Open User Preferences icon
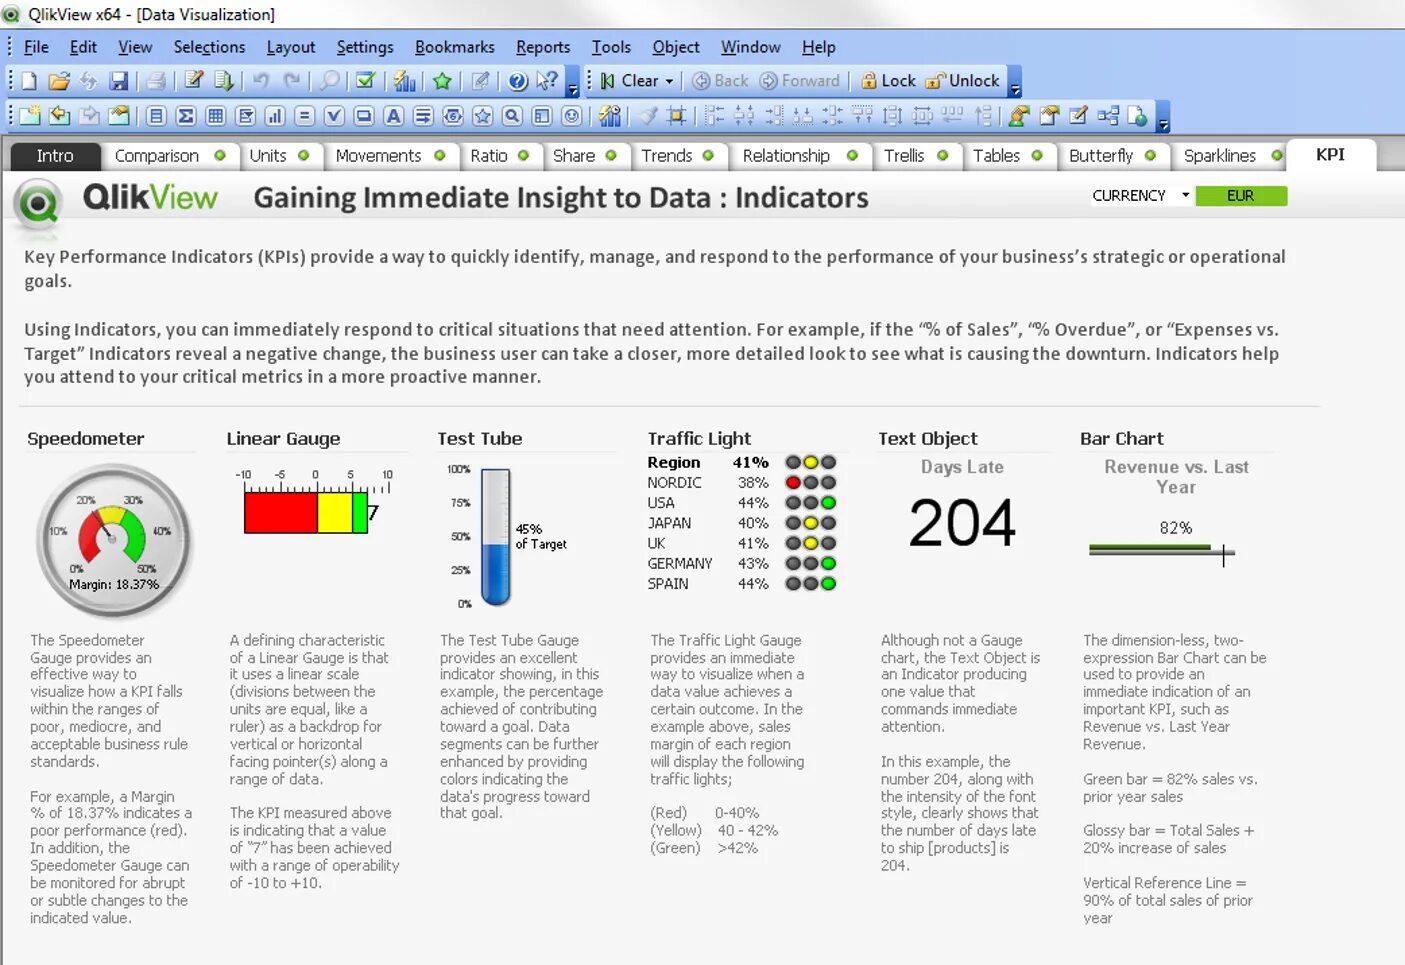Image resolution: width=1405 pixels, height=965 pixels. (1019, 116)
